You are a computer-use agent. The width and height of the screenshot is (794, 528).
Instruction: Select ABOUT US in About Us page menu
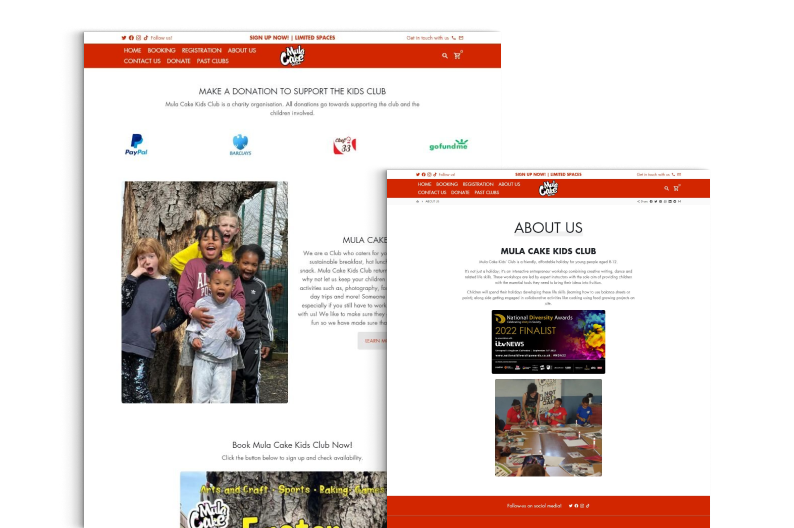pyautogui.click(x=509, y=184)
